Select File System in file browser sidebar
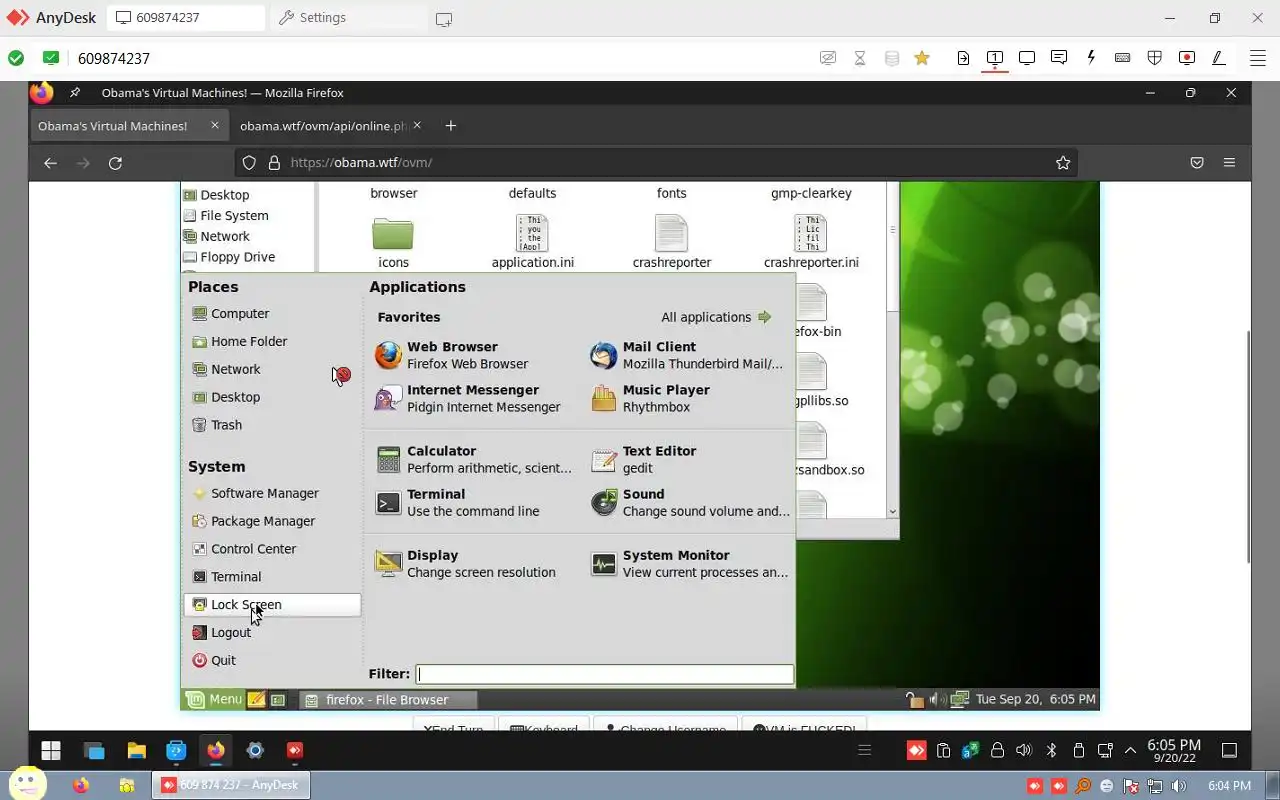 click(226, 216)
